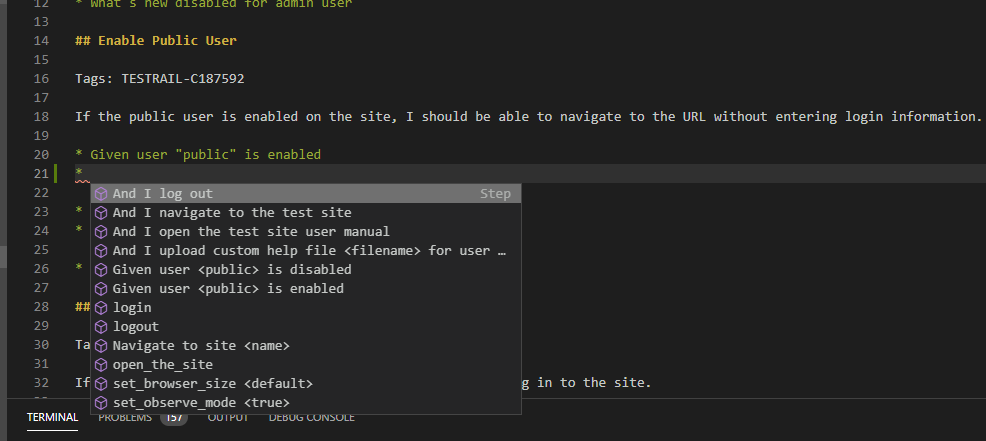This screenshot has height=441, width=986.
Task: Click the 'Step' type label in suggestion list
Action: click(x=496, y=194)
